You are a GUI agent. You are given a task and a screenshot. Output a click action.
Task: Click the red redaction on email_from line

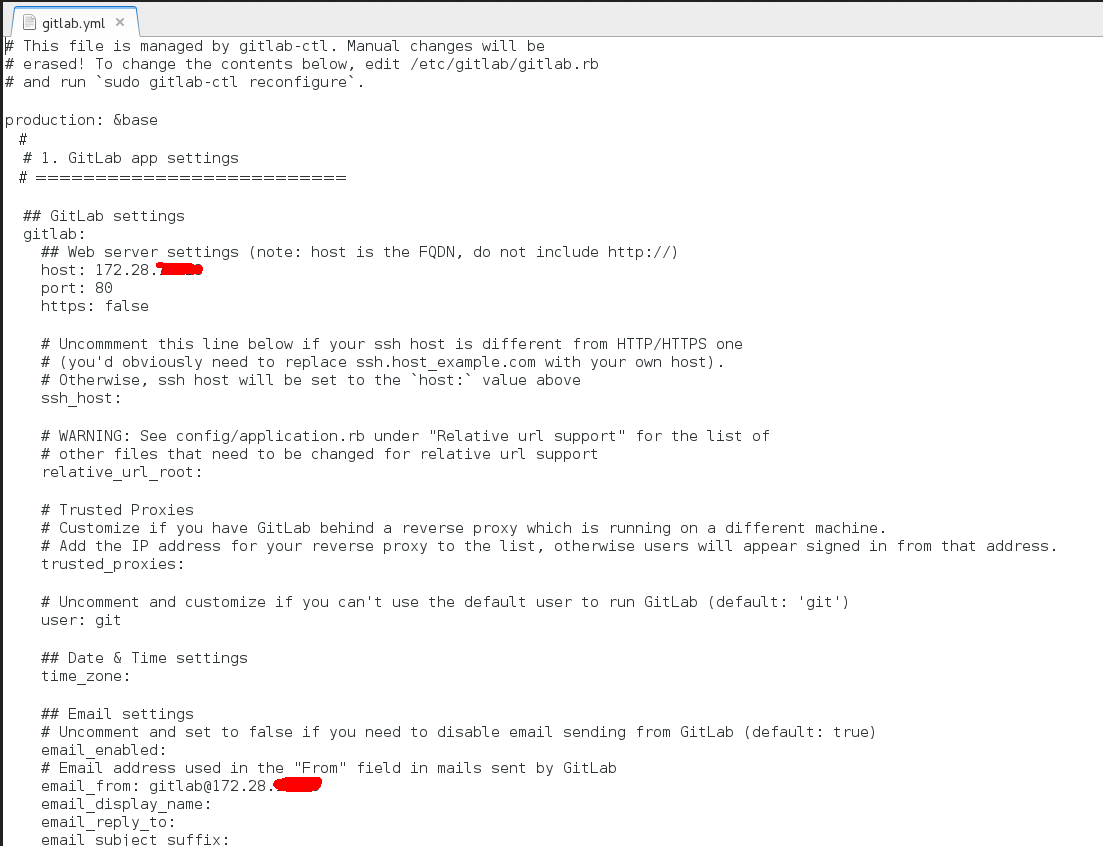[298, 785]
